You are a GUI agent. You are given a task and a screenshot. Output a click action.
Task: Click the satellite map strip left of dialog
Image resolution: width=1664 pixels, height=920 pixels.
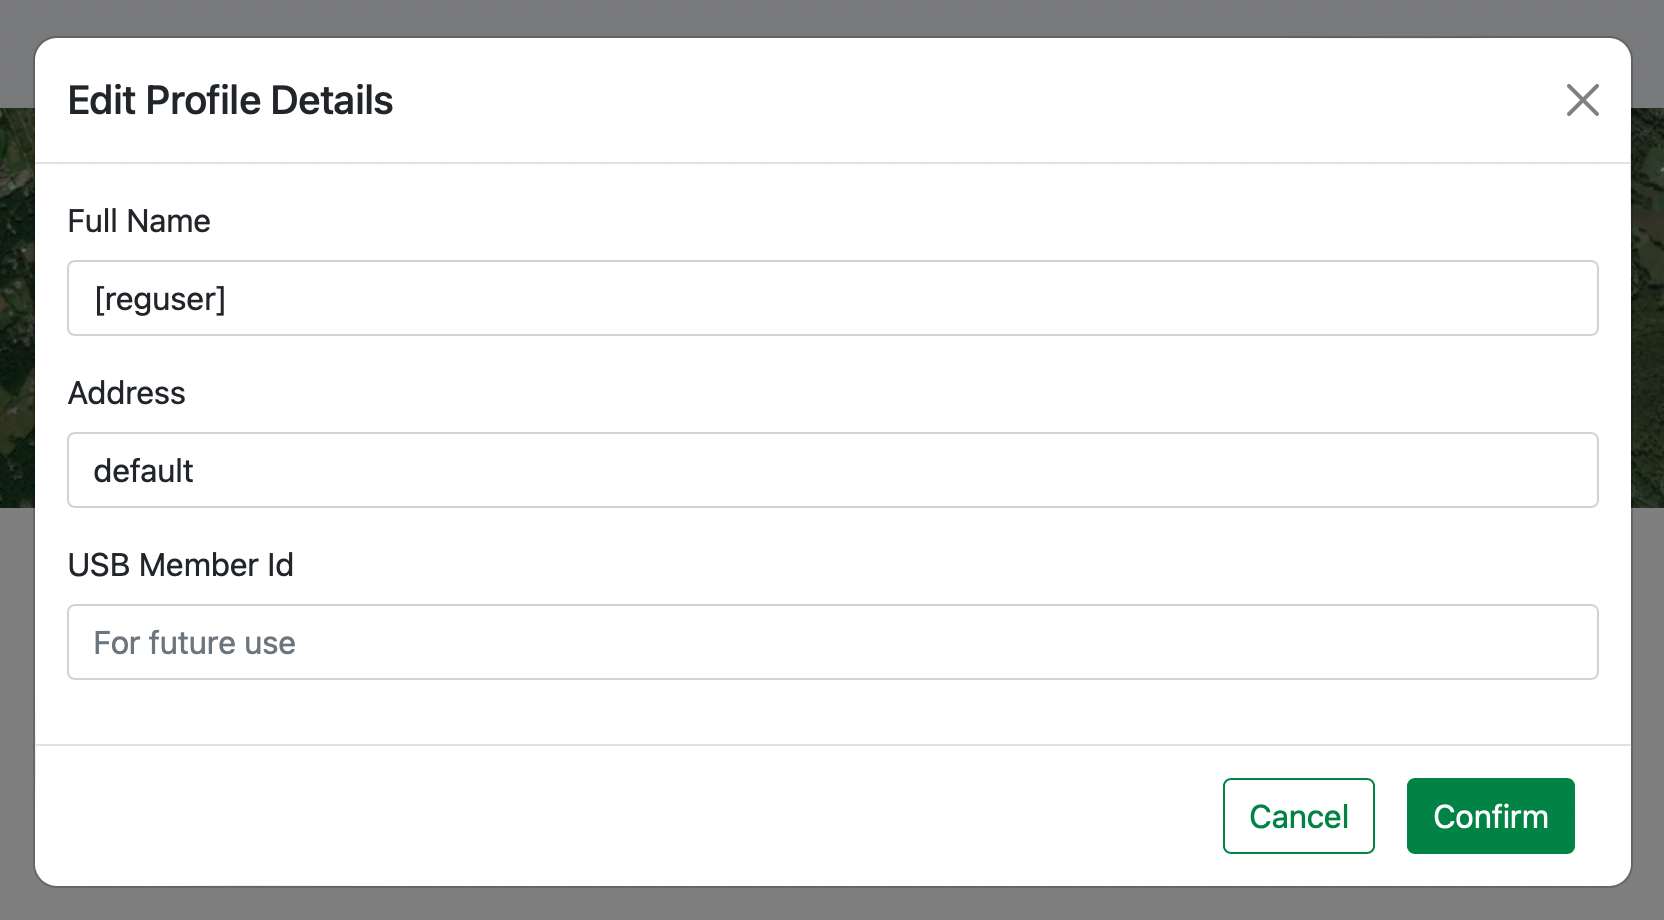pos(16,300)
